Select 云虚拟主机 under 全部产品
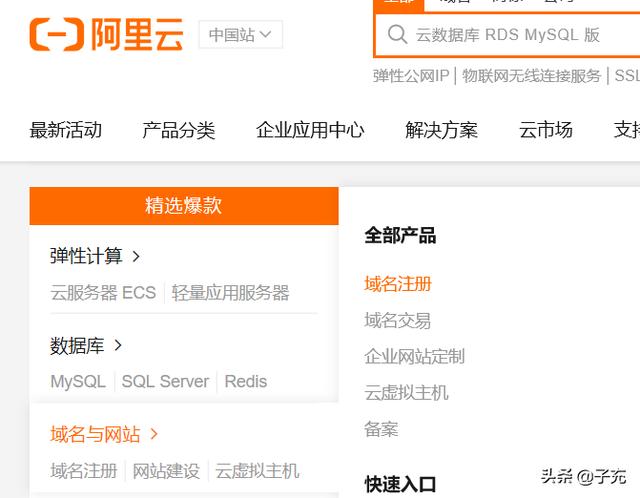This screenshot has height=498, width=640. pos(407,393)
